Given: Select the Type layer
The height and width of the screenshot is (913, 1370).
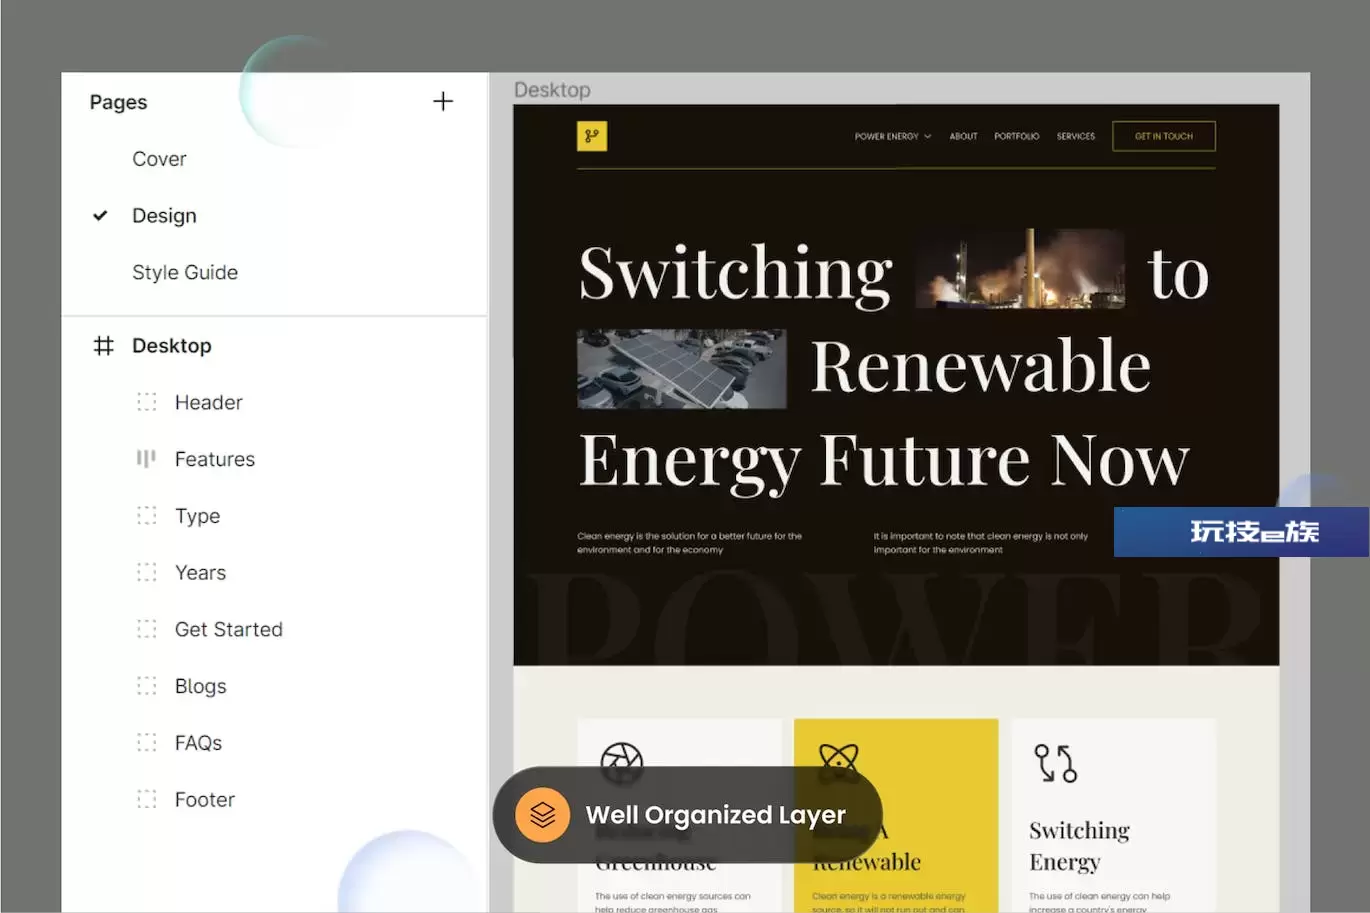Looking at the screenshot, I should click(197, 516).
